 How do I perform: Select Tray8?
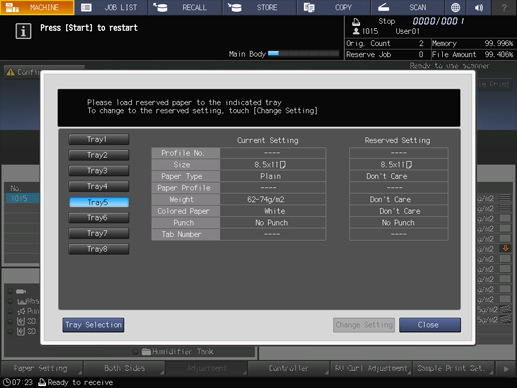(99, 249)
